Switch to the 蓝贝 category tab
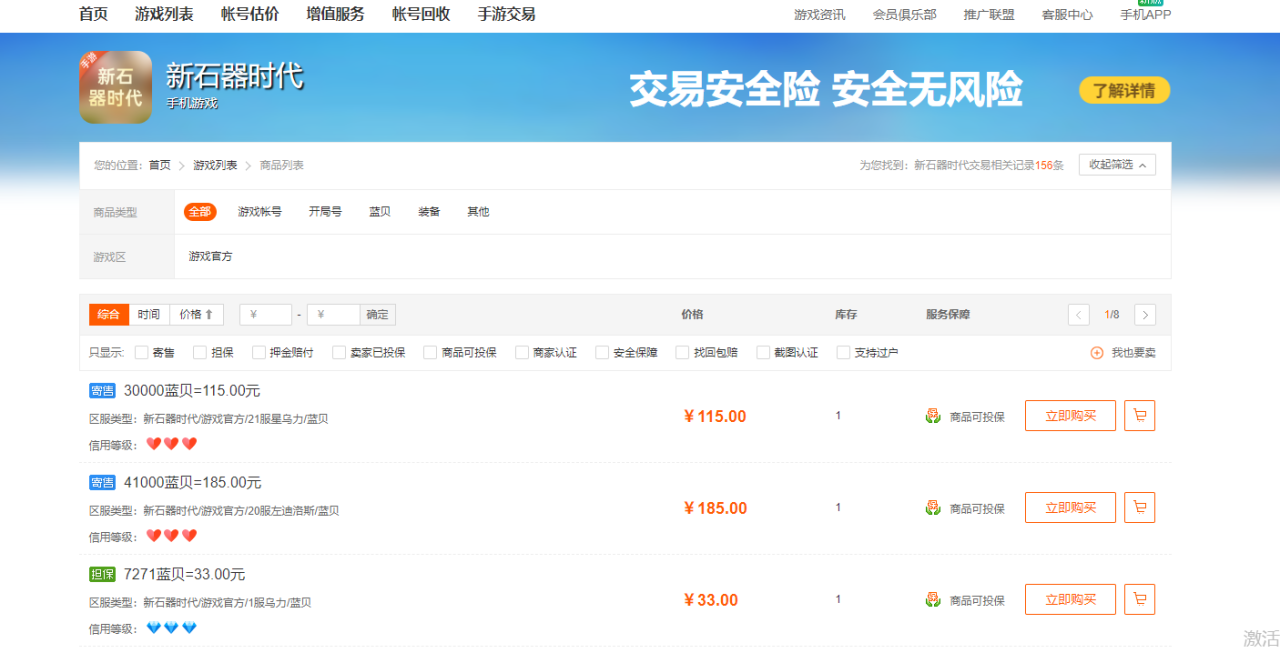The image size is (1280, 653). tap(379, 211)
